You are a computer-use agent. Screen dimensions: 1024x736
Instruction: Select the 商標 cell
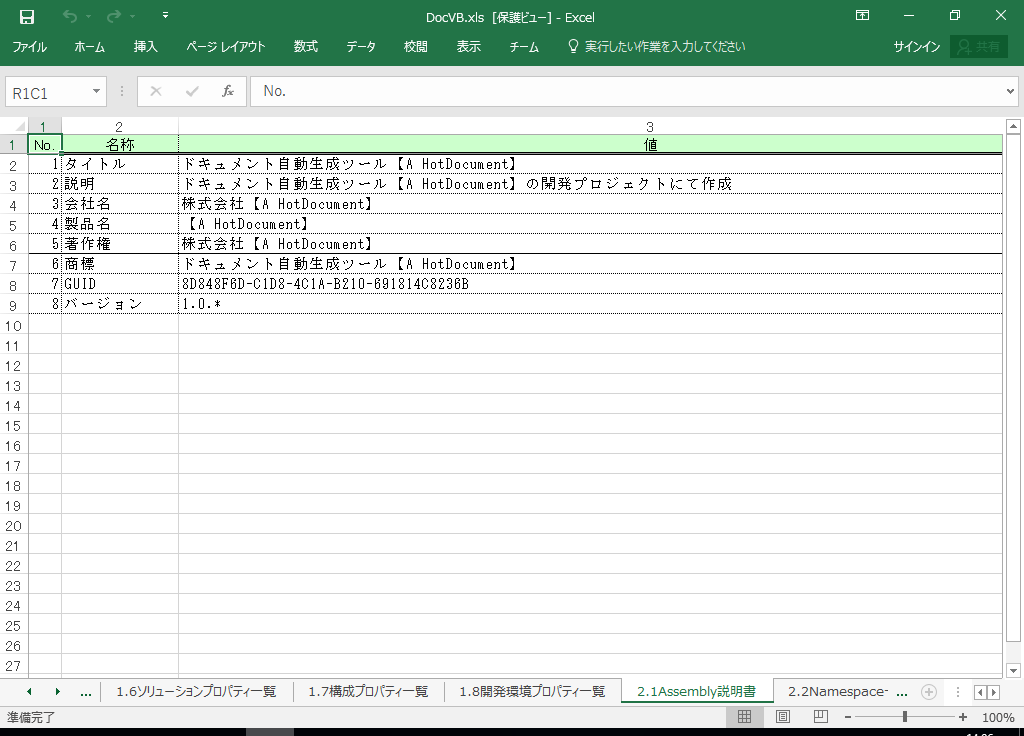click(x=120, y=264)
